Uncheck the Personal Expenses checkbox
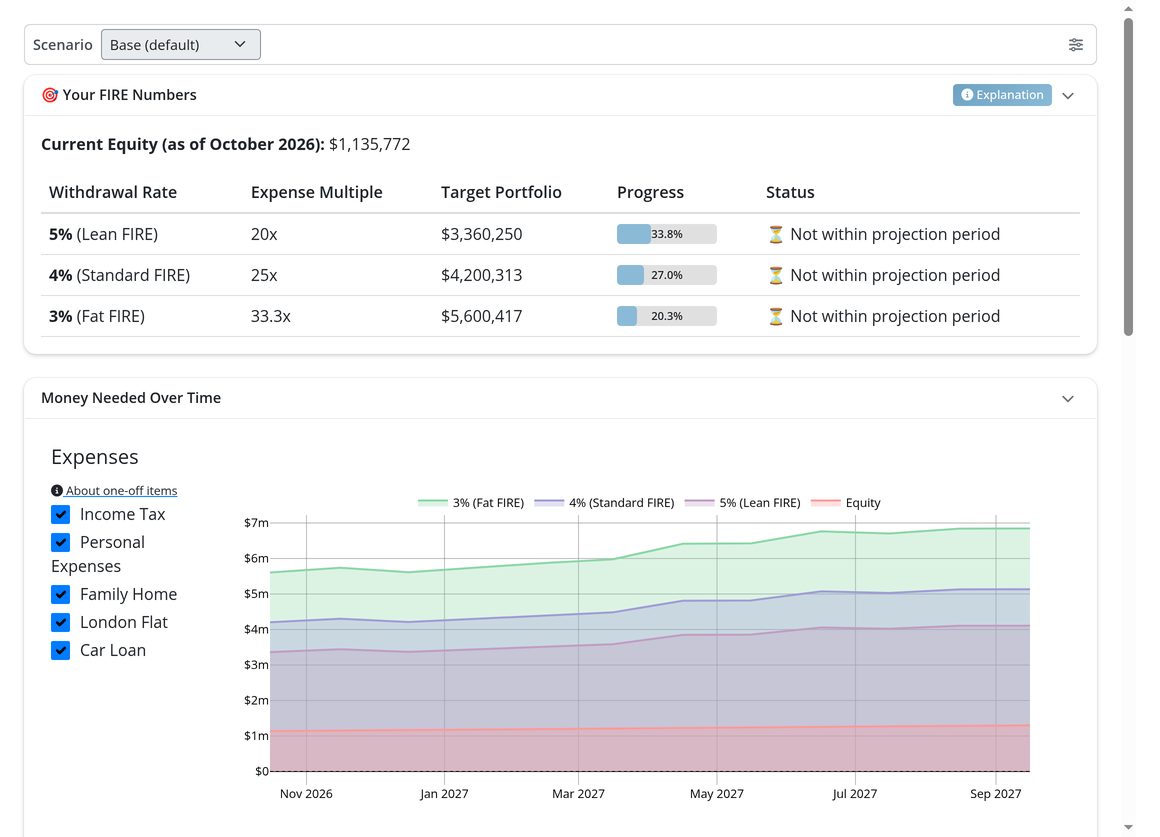The image size is (1160, 837). coord(61,542)
